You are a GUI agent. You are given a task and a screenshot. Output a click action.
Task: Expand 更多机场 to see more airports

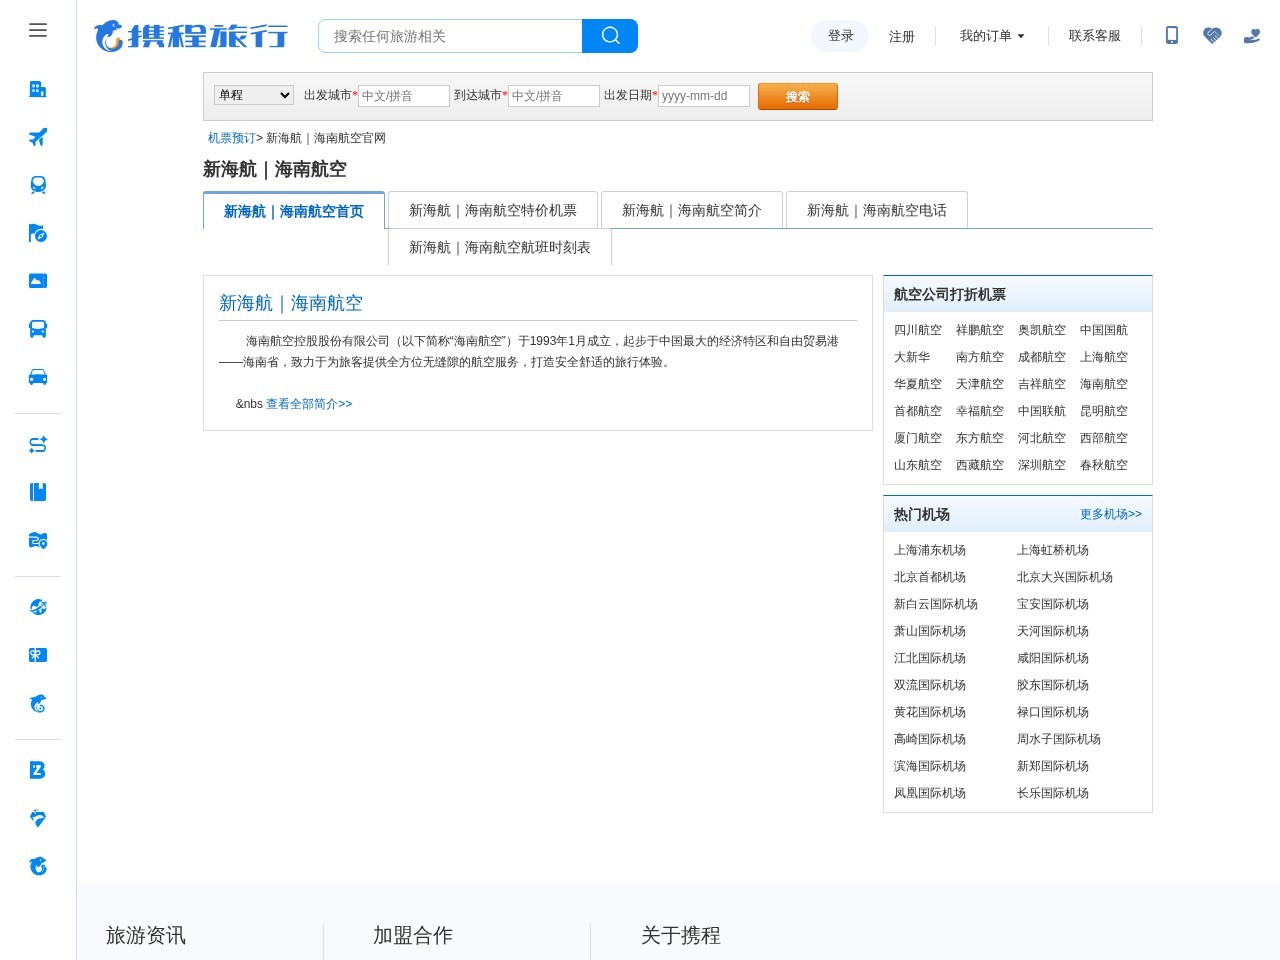pos(1110,514)
